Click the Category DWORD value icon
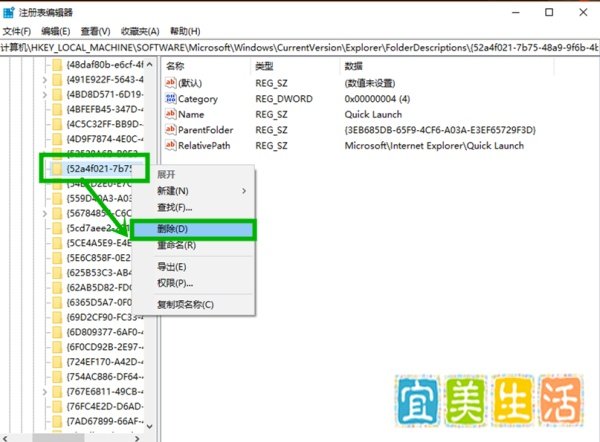 [x=170, y=98]
